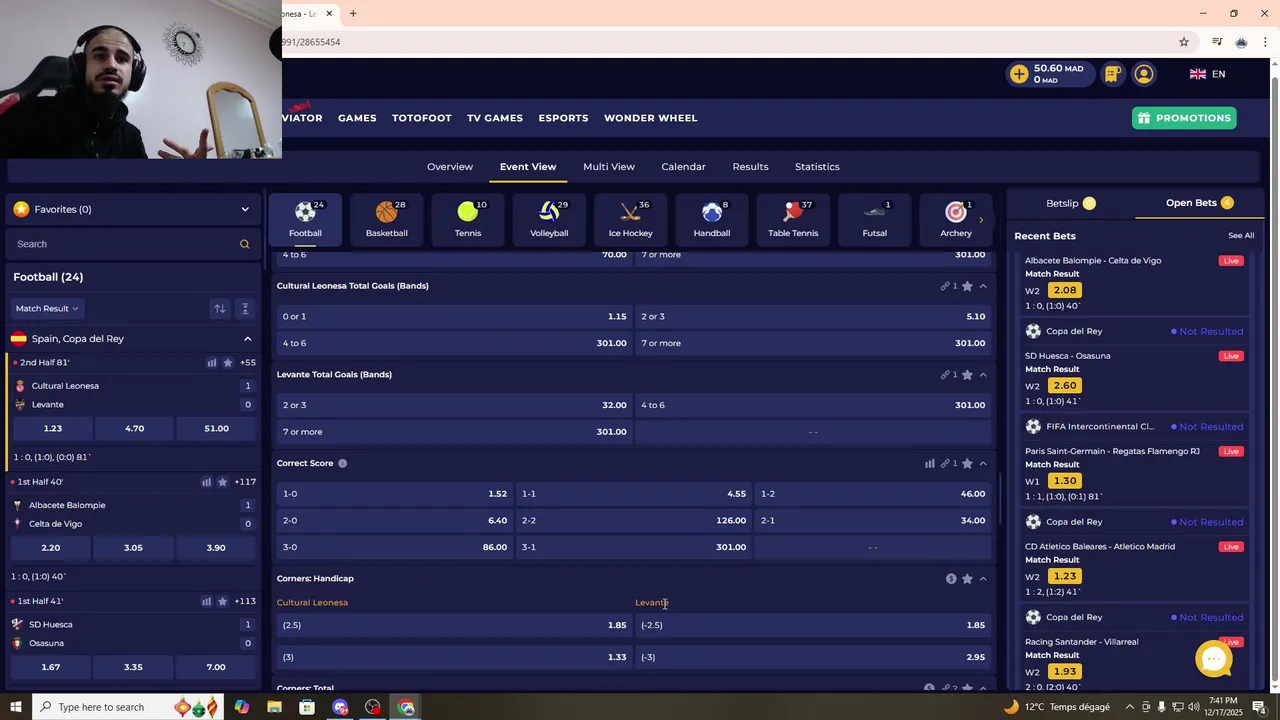The width and height of the screenshot is (1280, 720).
Task: Open statistics icon for Cultural Leonesa match
Action: tap(212, 363)
